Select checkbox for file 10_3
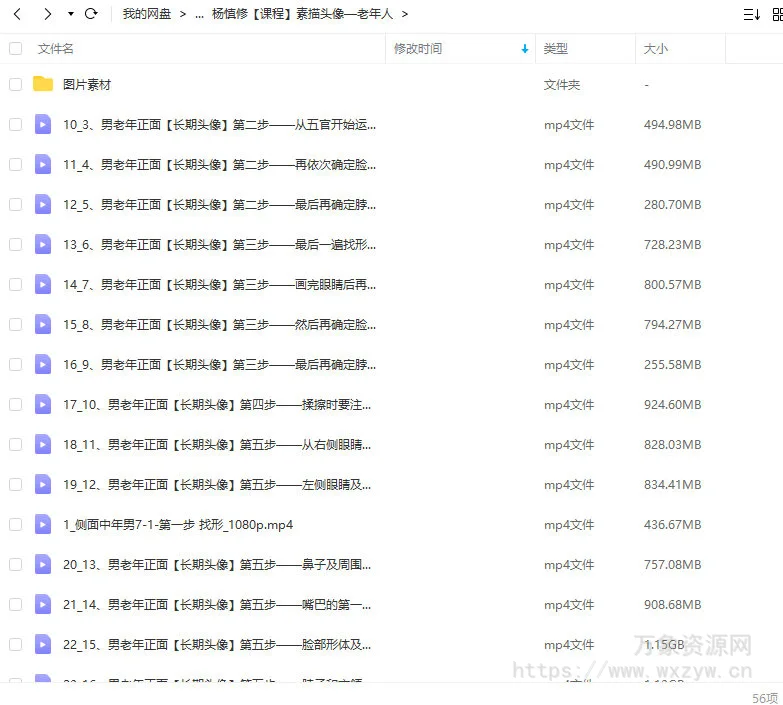Image resolution: width=783 pixels, height=705 pixels. [15, 124]
